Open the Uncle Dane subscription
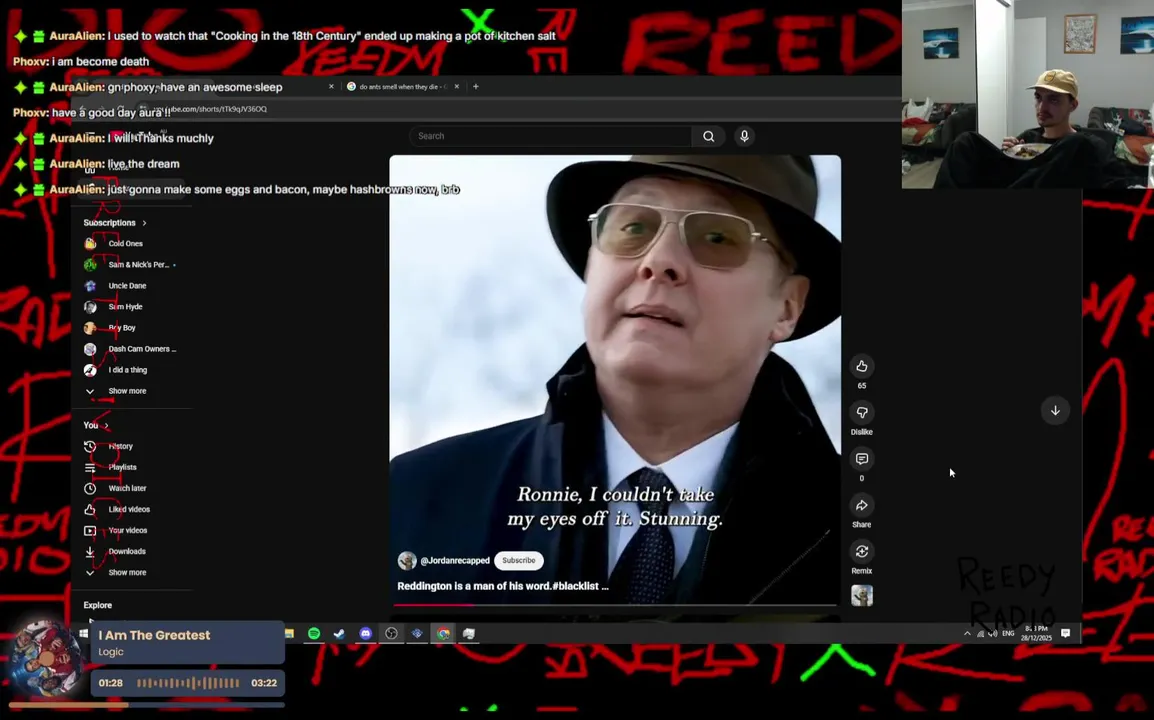Image resolution: width=1154 pixels, height=720 pixels. point(127,286)
